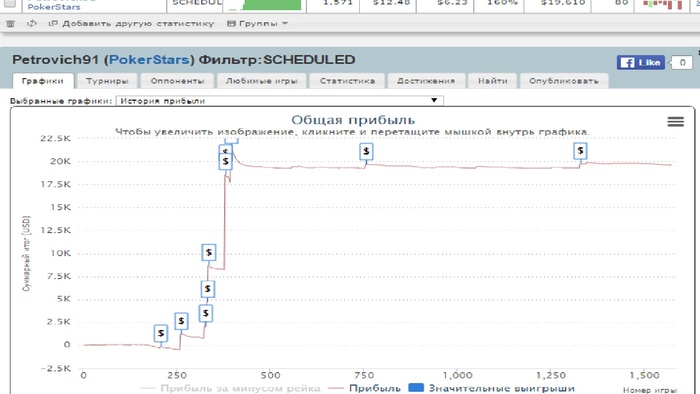The width and height of the screenshot is (700, 394).
Task: Click the $ win marker near game 1,325
Action: tap(580, 151)
